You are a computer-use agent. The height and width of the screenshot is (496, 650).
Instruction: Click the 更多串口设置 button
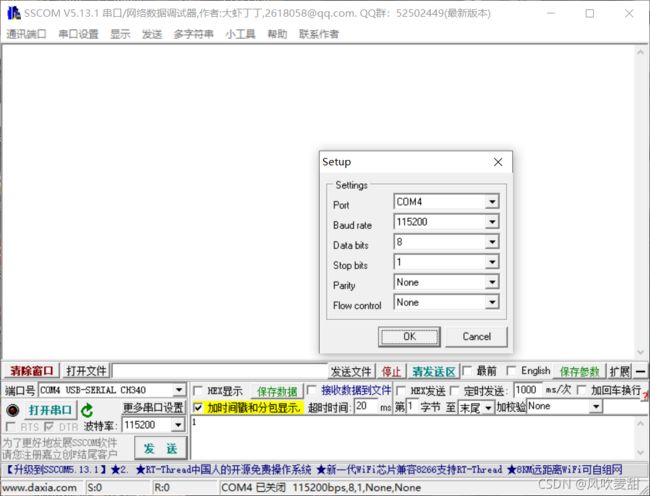click(153, 408)
